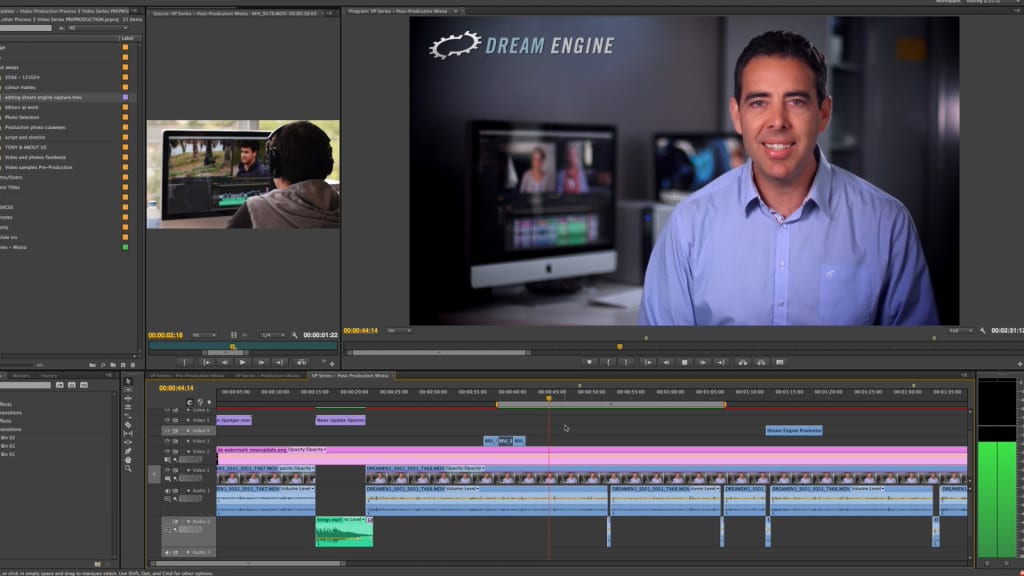Screen dimensions: 1024x576
Task: Click the green label color swatch
Action: pos(125,248)
